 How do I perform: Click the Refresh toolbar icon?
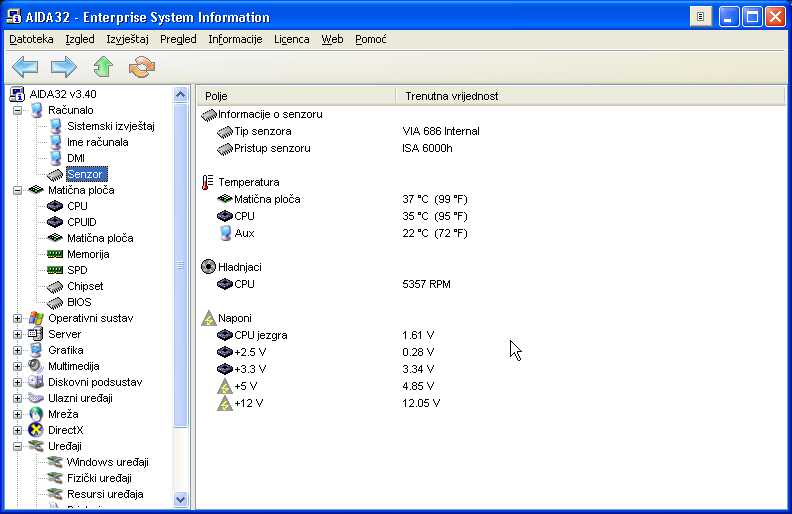(x=143, y=67)
